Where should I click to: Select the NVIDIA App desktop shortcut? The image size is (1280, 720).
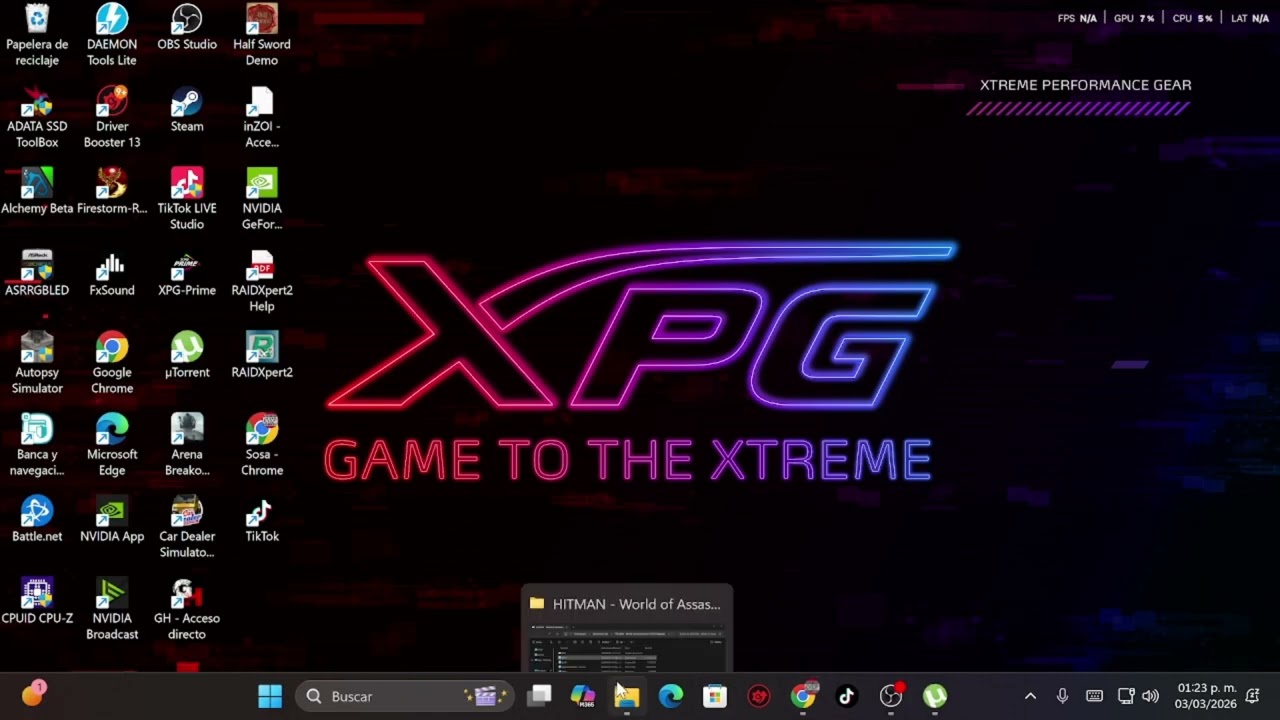(x=112, y=519)
